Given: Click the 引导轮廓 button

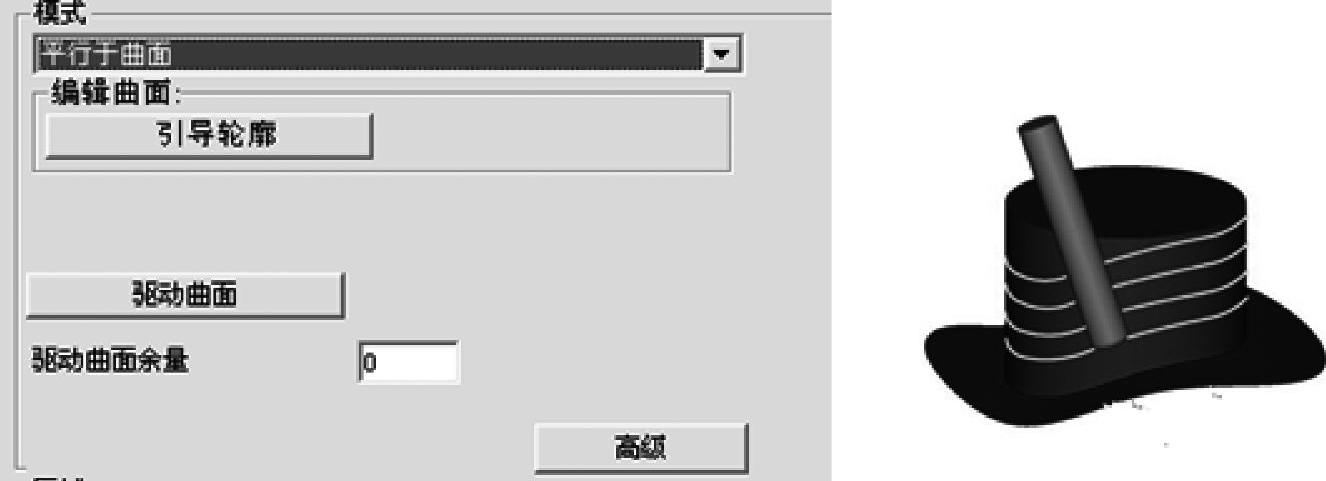Looking at the screenshot, I should [209, 136].
